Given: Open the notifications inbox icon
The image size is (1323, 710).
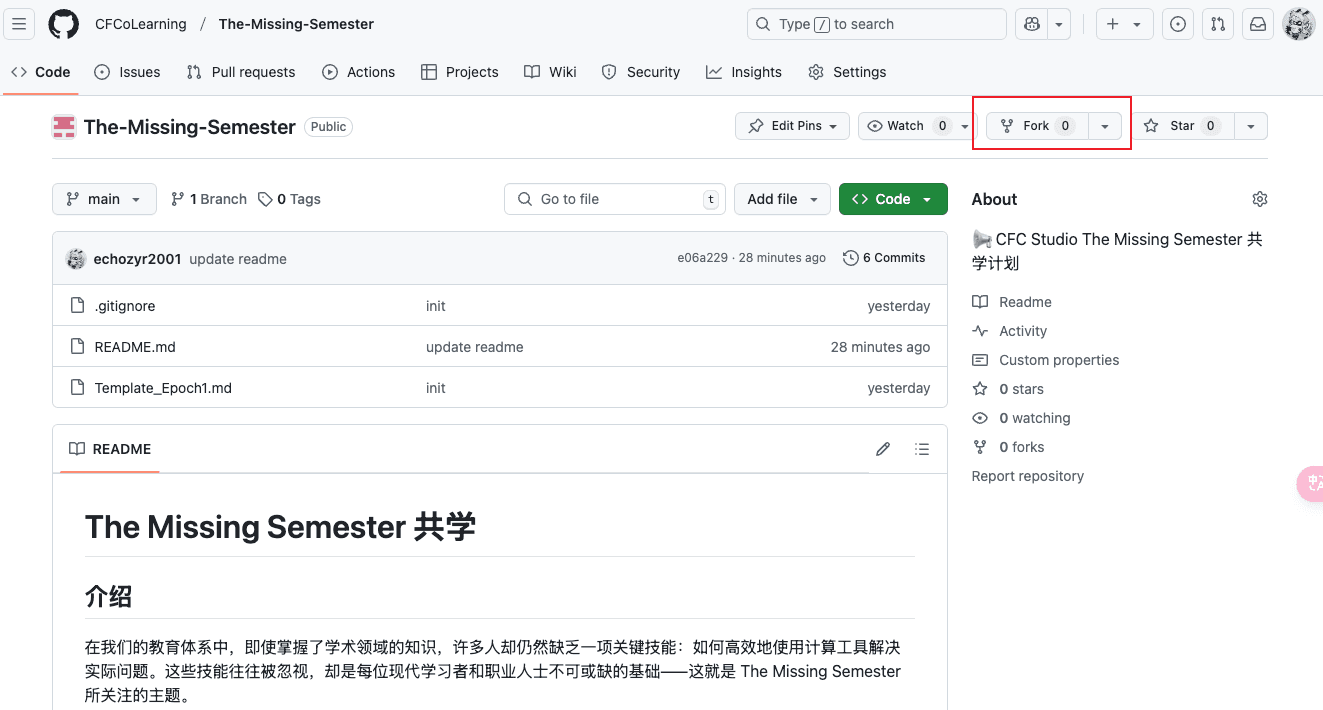Looking at the screenshot, I should pos(1257,24).
